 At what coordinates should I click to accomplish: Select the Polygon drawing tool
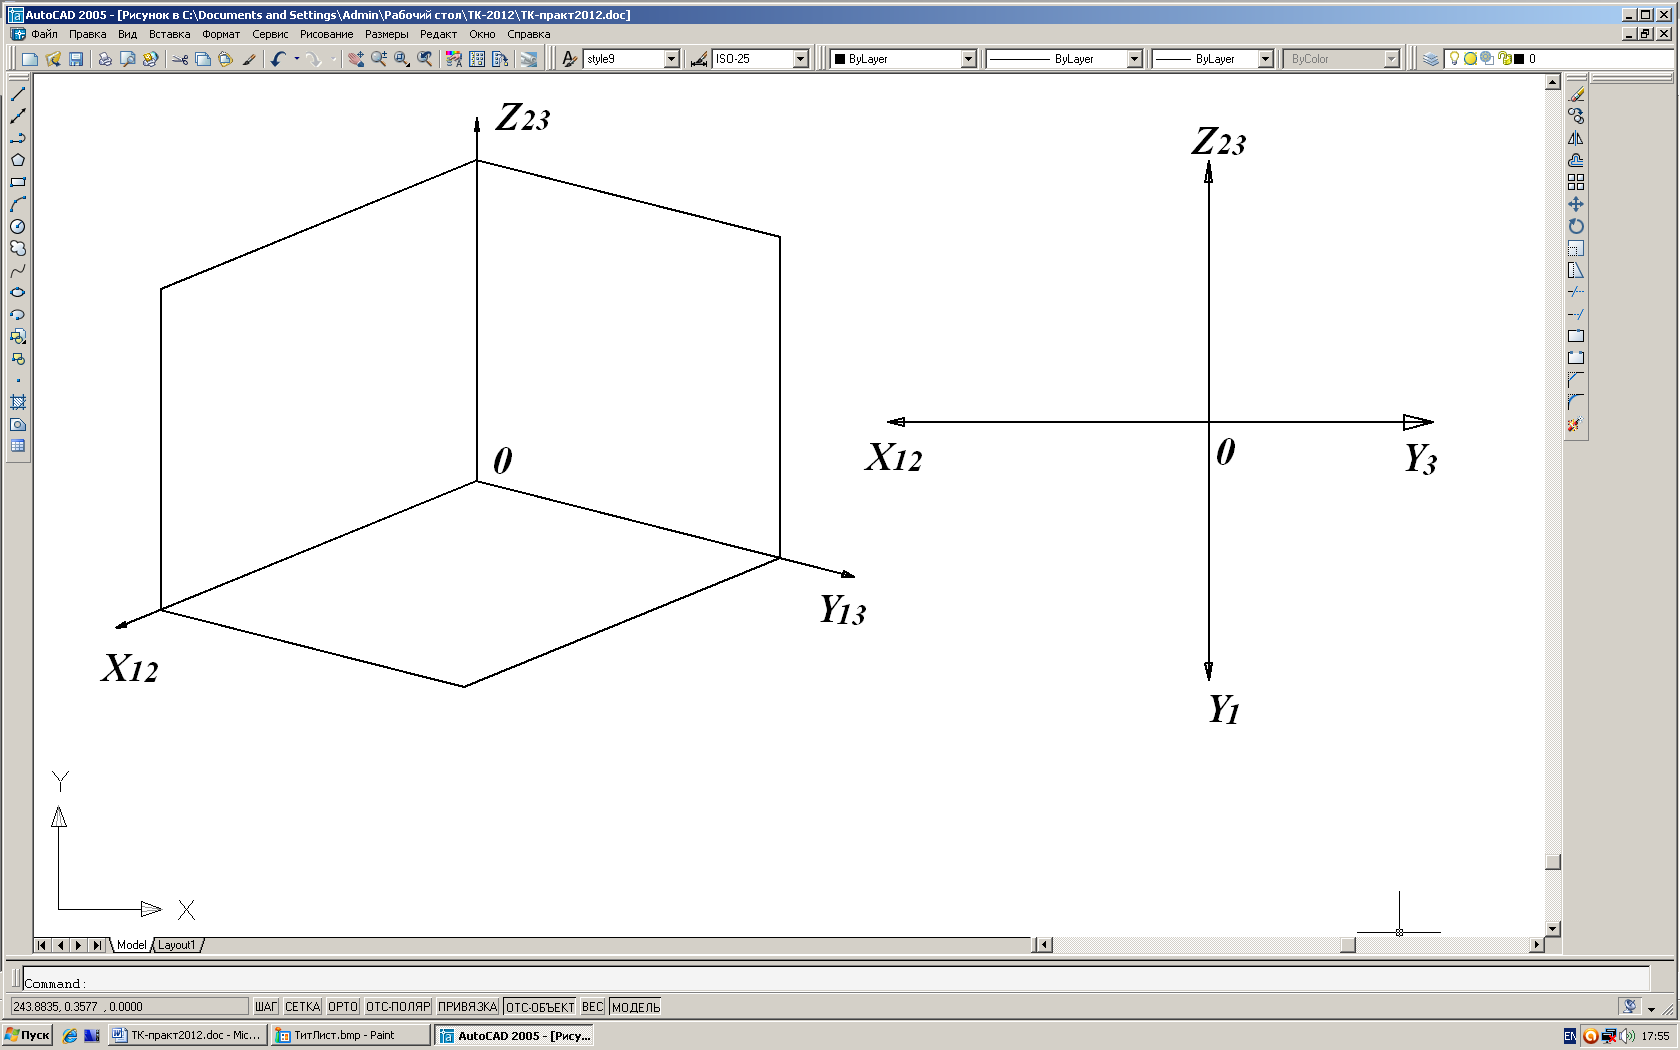[18, 160]
